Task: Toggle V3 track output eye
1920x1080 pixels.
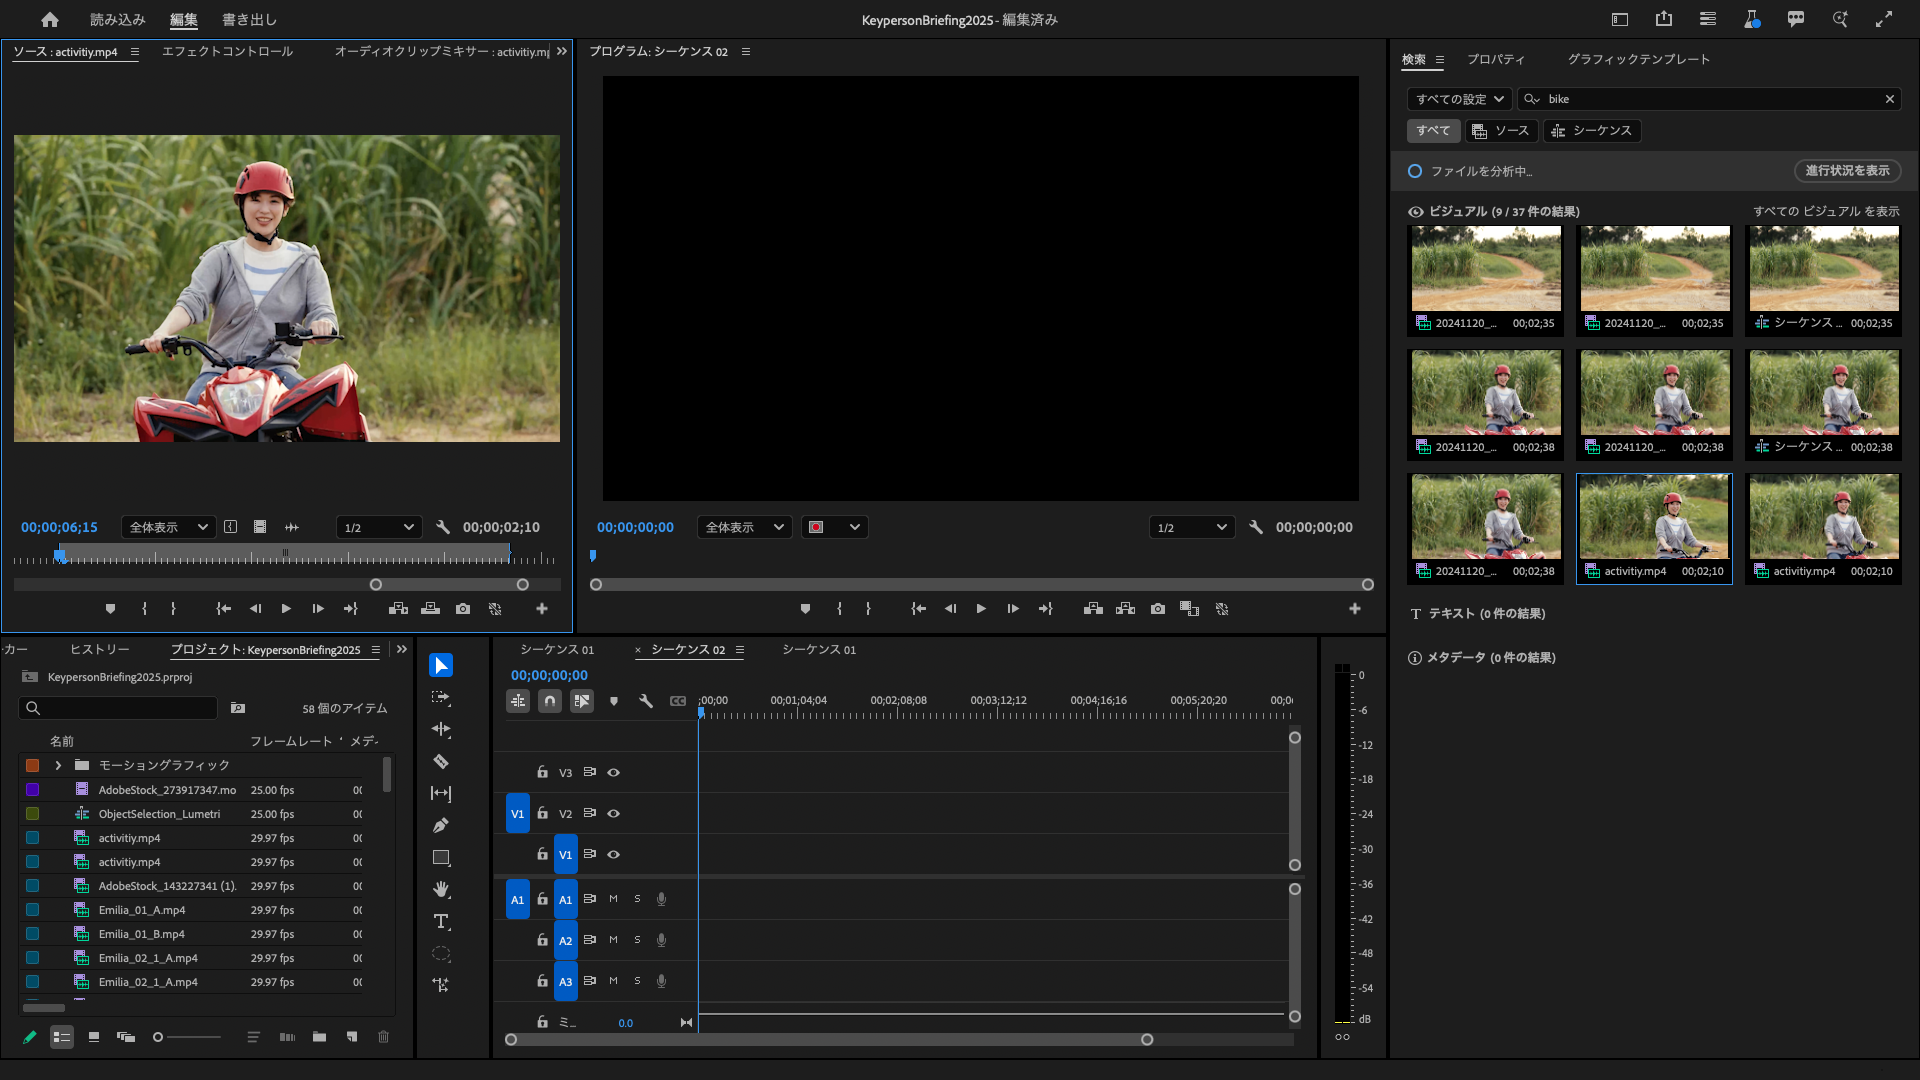Action: coord(614,773)
